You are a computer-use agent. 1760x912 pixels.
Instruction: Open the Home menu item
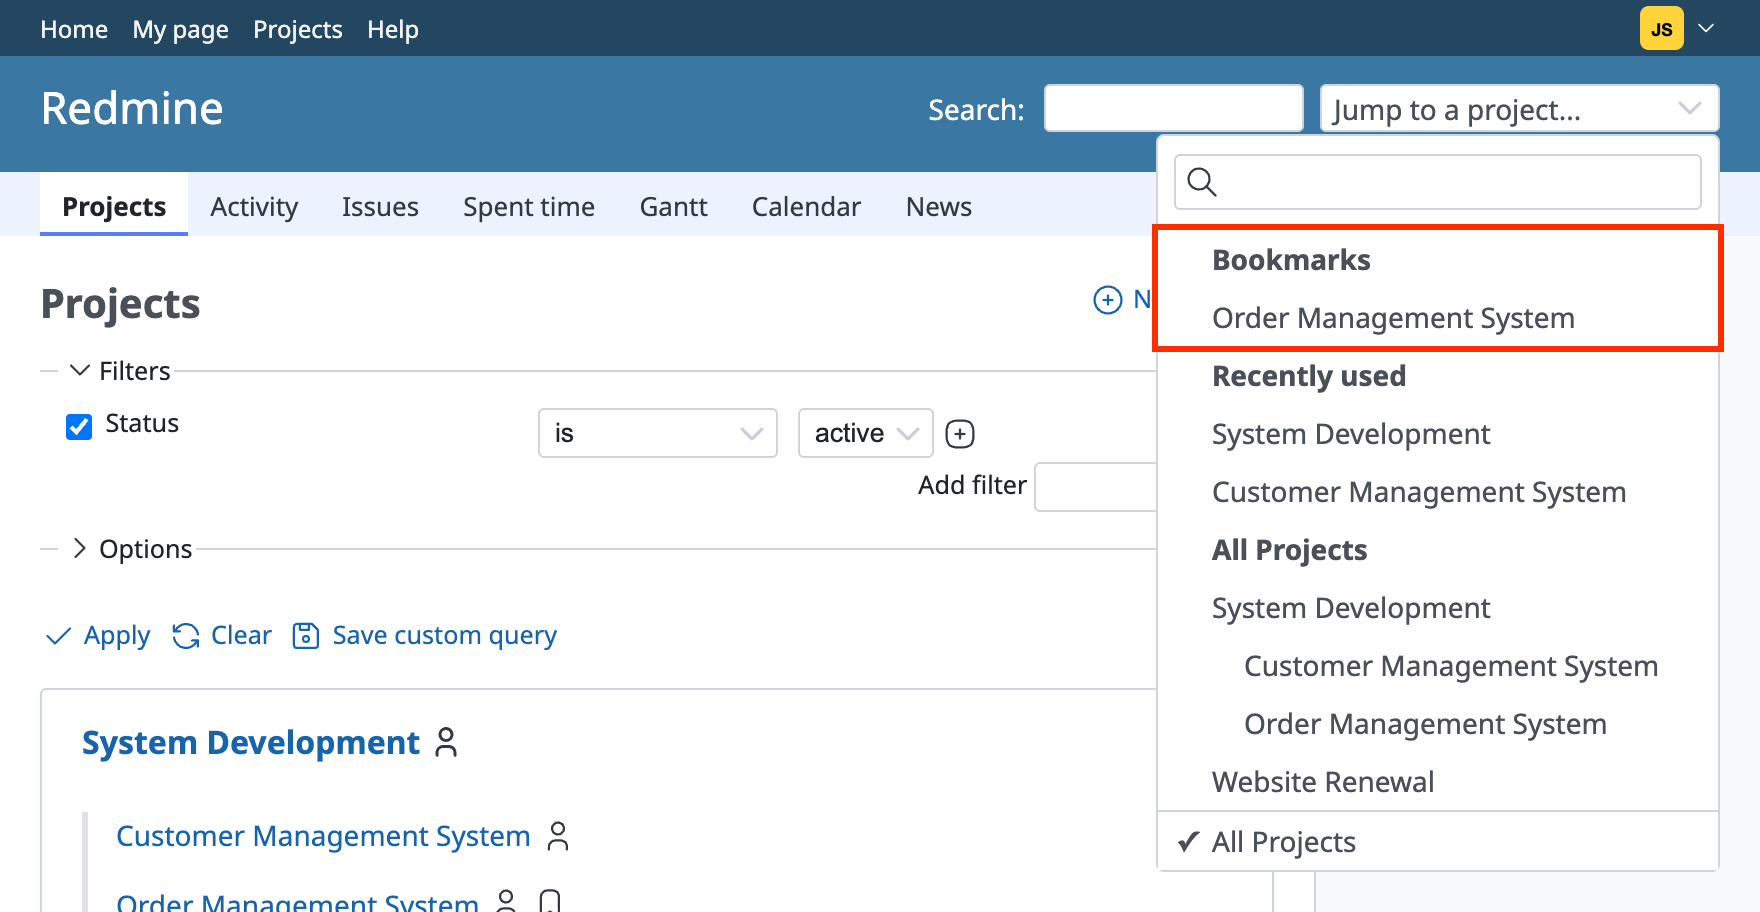tap(74, 30)
